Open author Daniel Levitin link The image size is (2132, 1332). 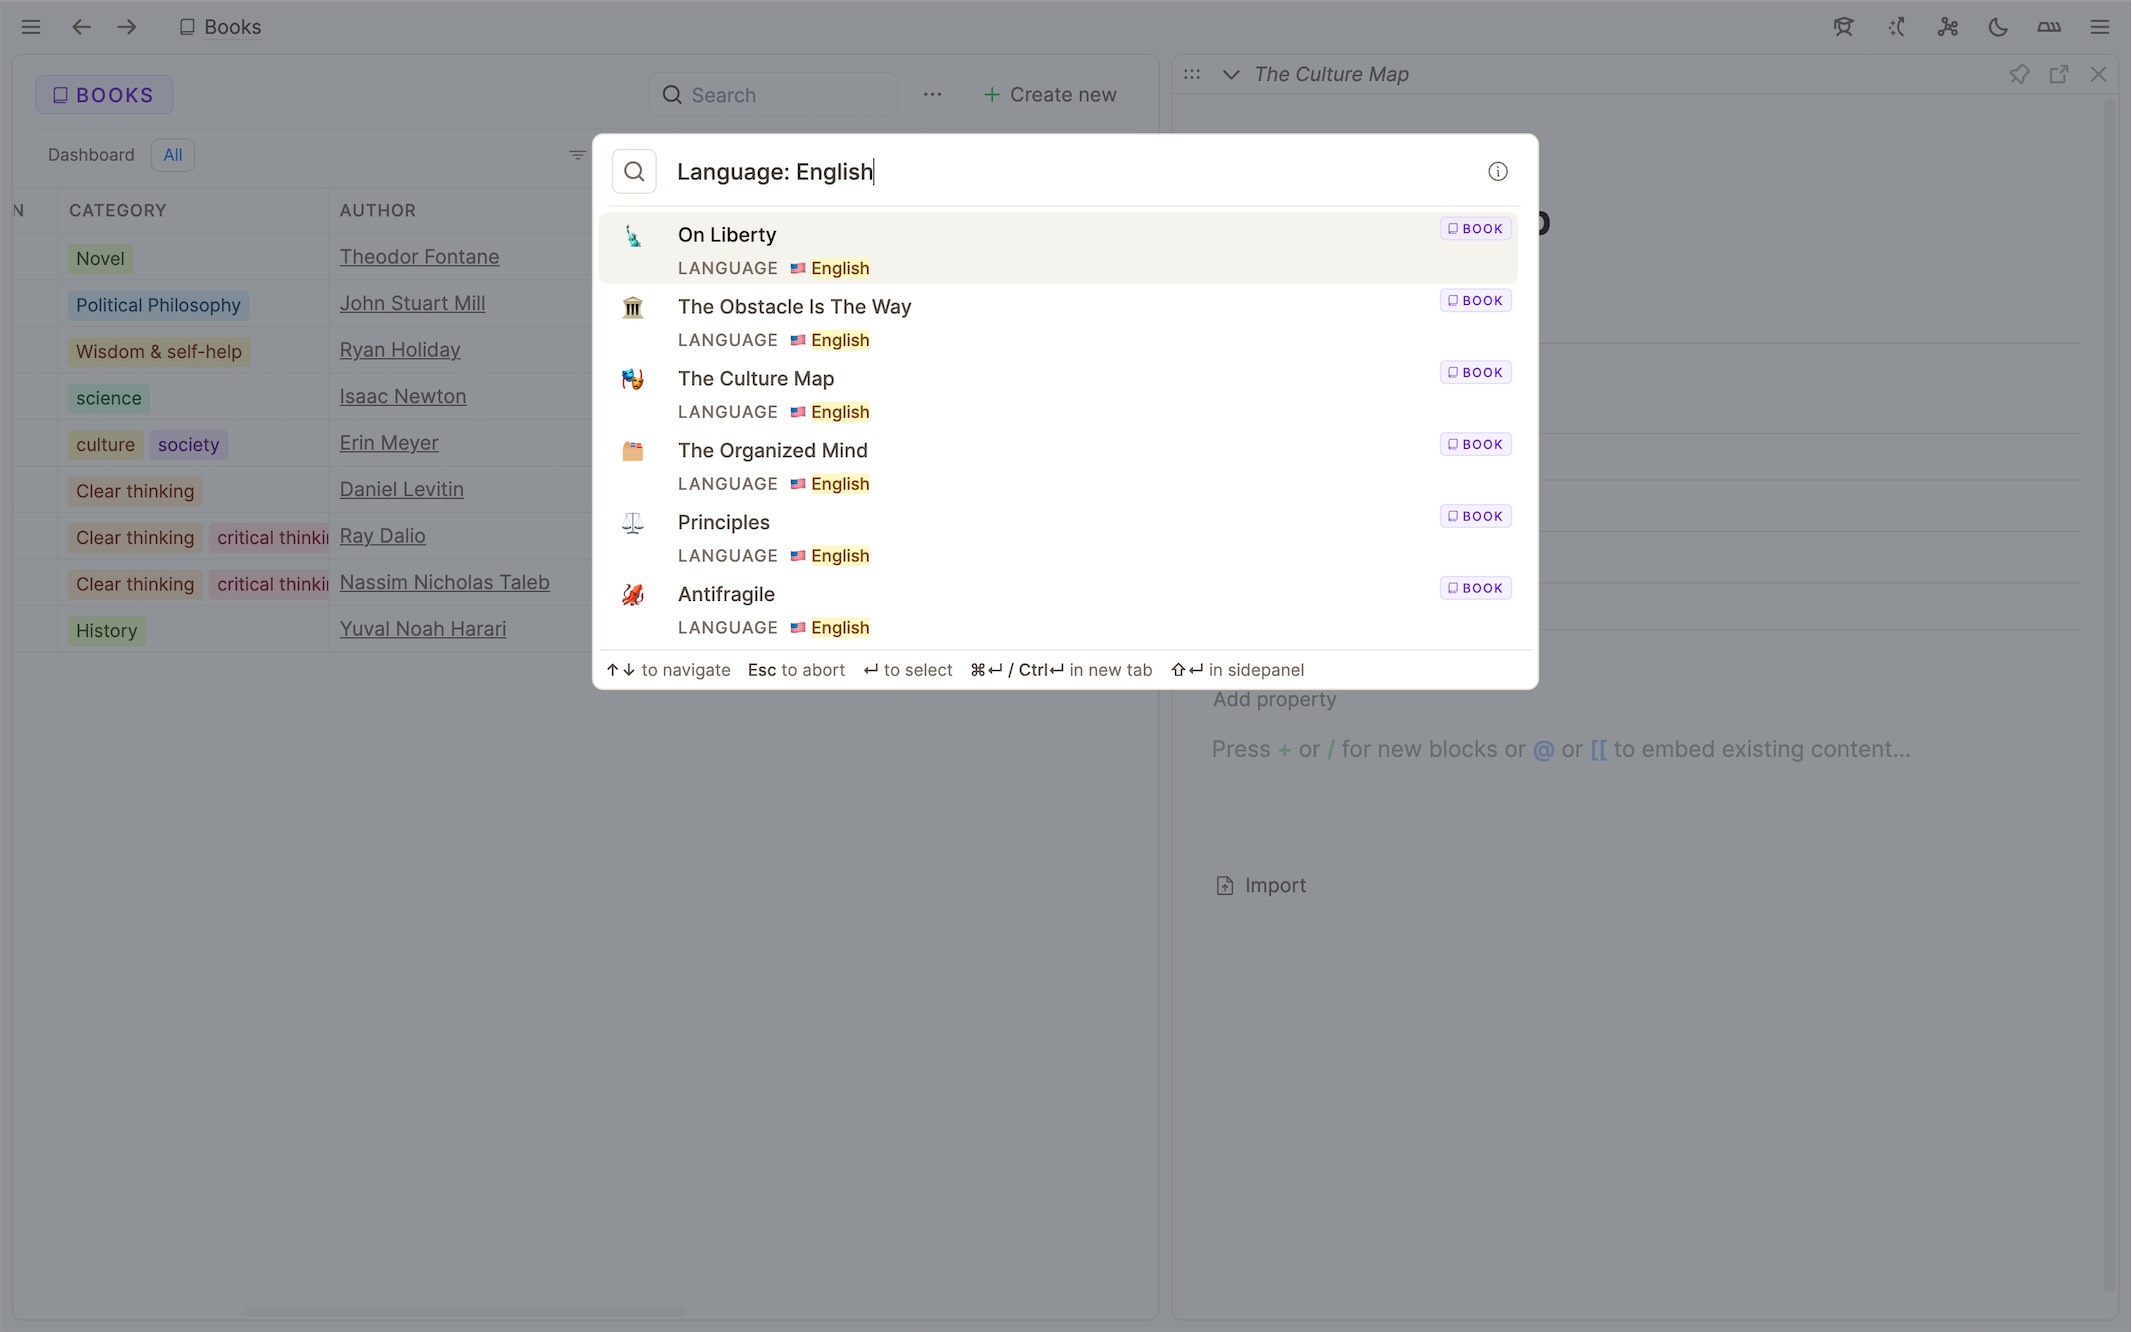click(x=401, y=489)
